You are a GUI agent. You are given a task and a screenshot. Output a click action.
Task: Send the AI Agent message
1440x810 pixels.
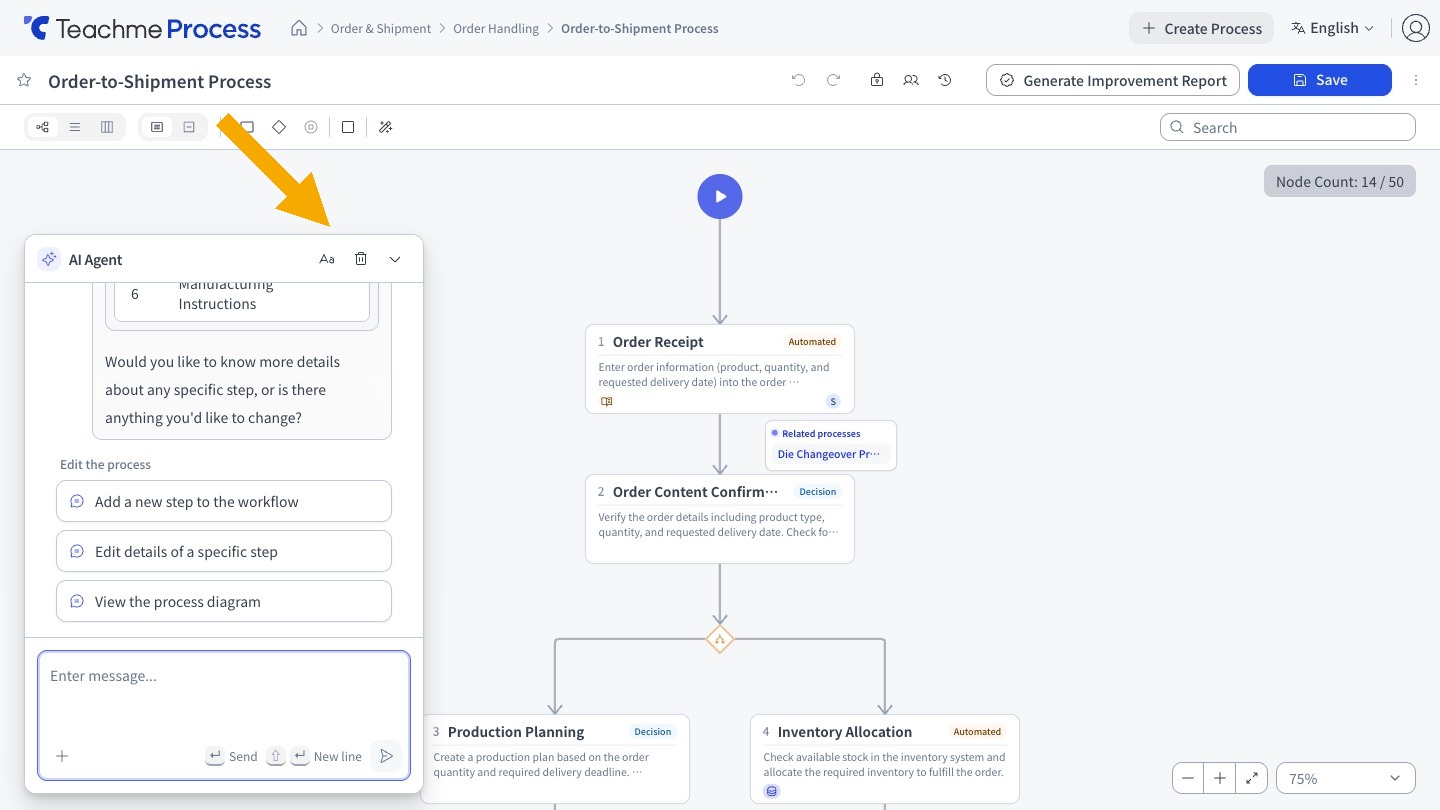point(386,756)
